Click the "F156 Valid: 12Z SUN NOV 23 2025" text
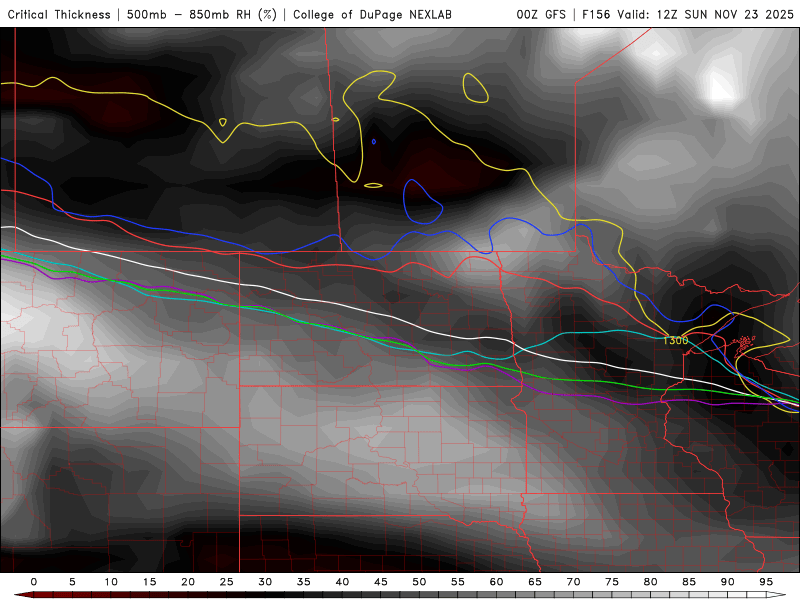 coord(688,14)
